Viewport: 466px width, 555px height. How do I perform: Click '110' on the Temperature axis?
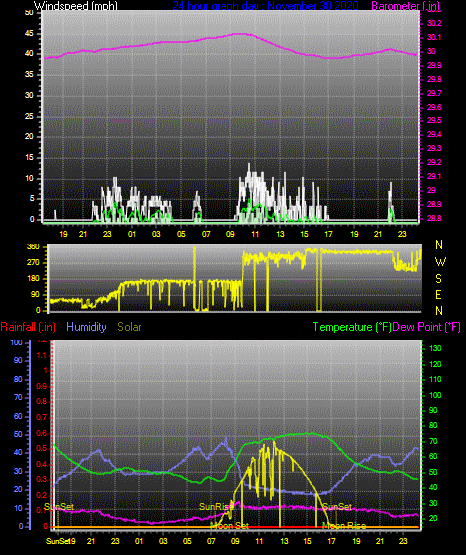tap(435, 379)
